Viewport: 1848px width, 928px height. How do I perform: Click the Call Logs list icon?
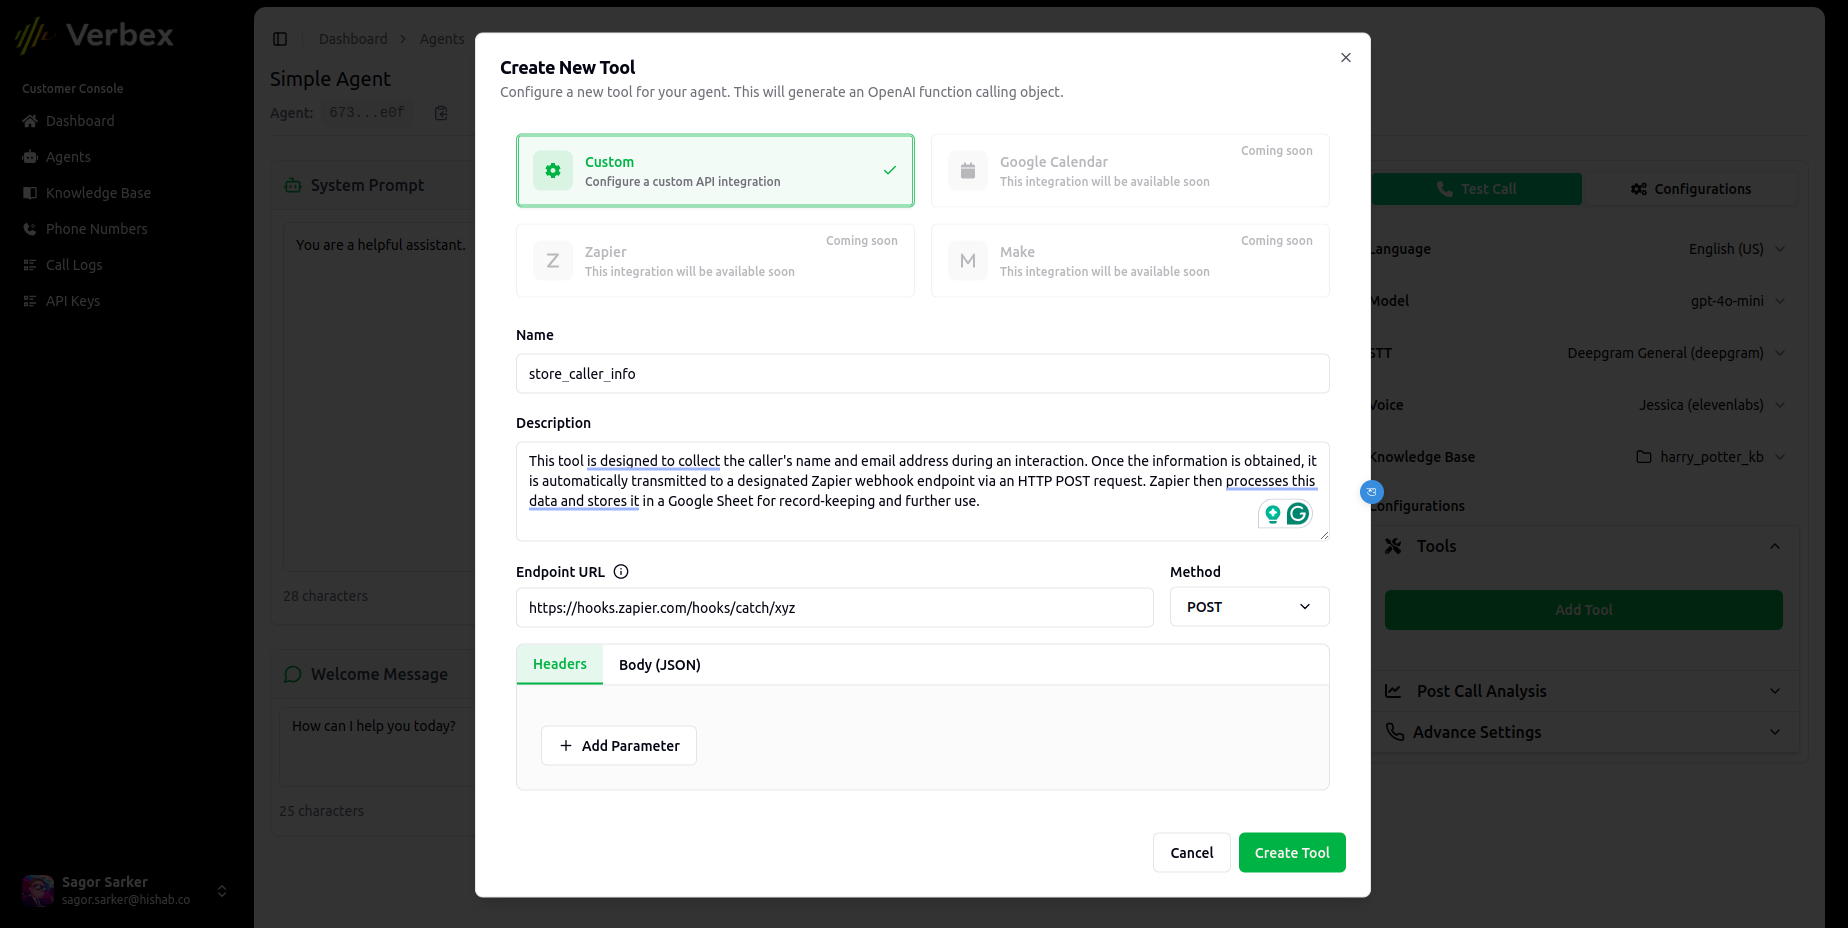[x=30, y=265]
